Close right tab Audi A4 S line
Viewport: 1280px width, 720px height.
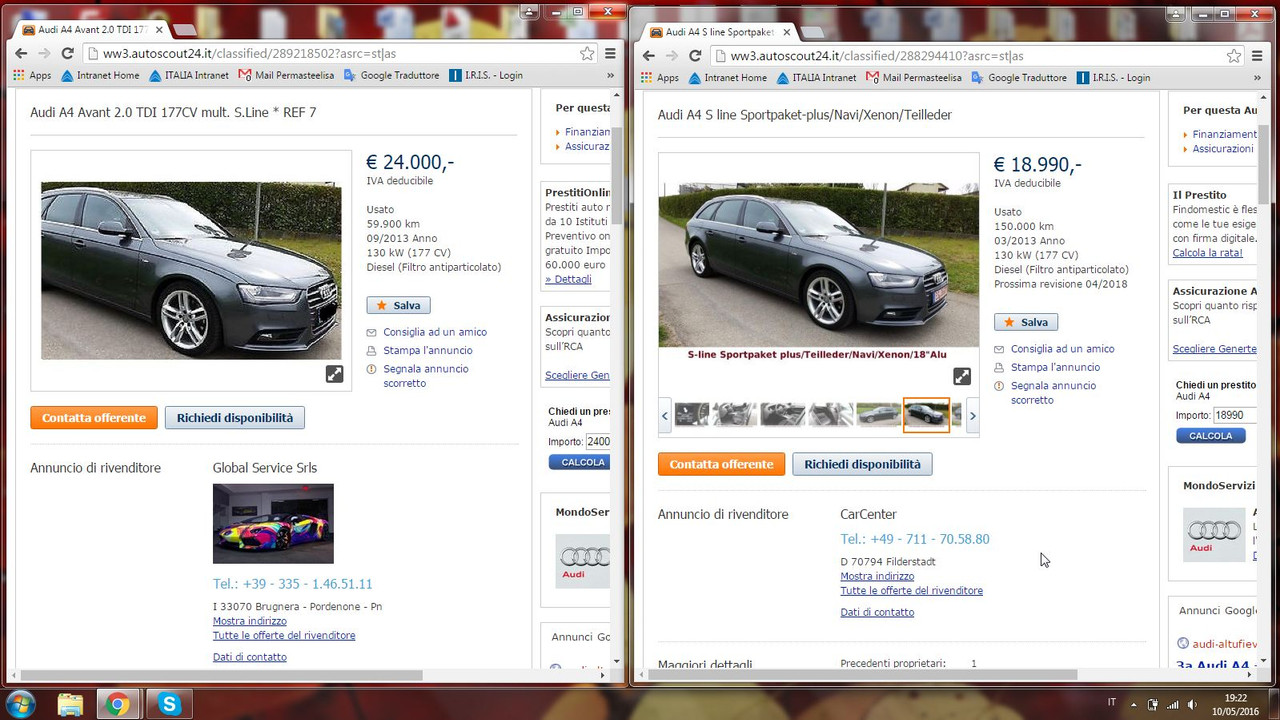[786, 32]
